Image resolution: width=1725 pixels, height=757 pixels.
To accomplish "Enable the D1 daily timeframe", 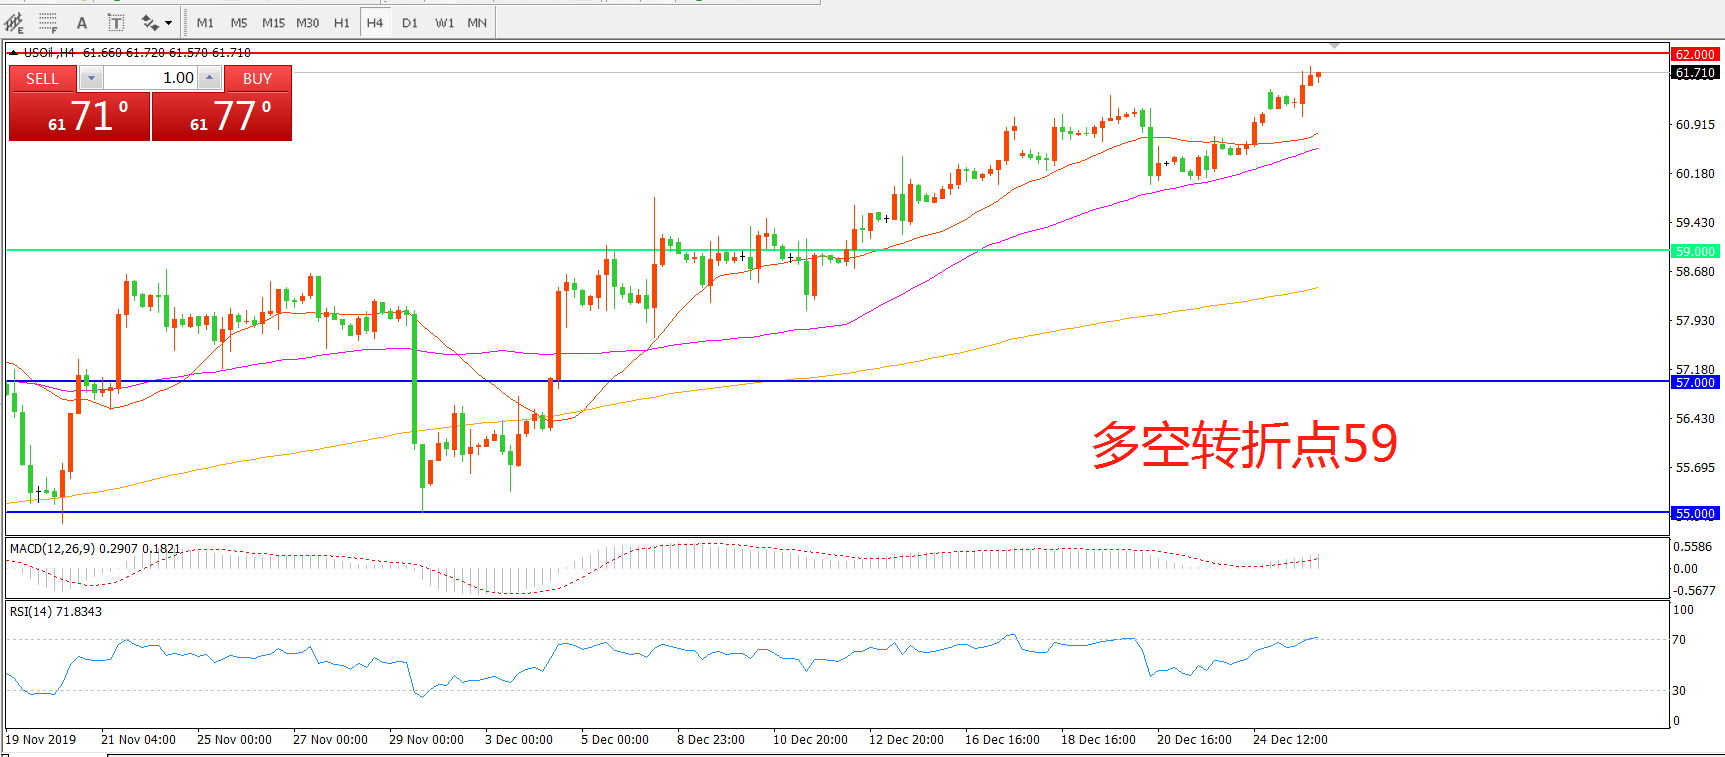I will (x=409, y=22).
